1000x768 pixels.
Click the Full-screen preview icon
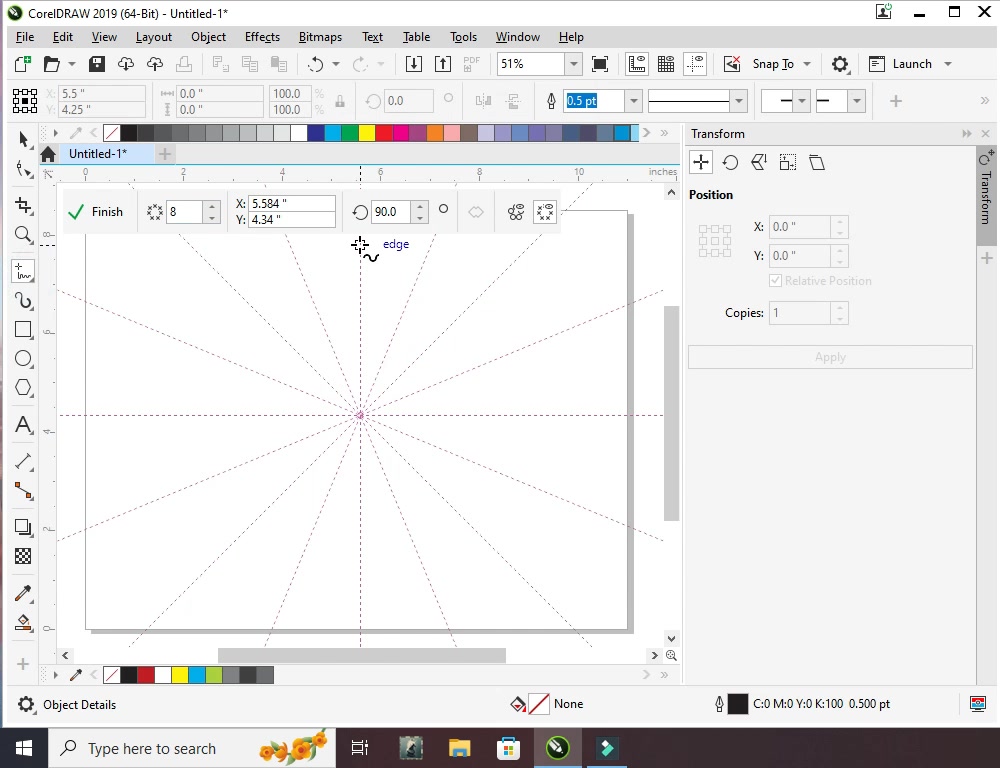click(x=599, y=64)
